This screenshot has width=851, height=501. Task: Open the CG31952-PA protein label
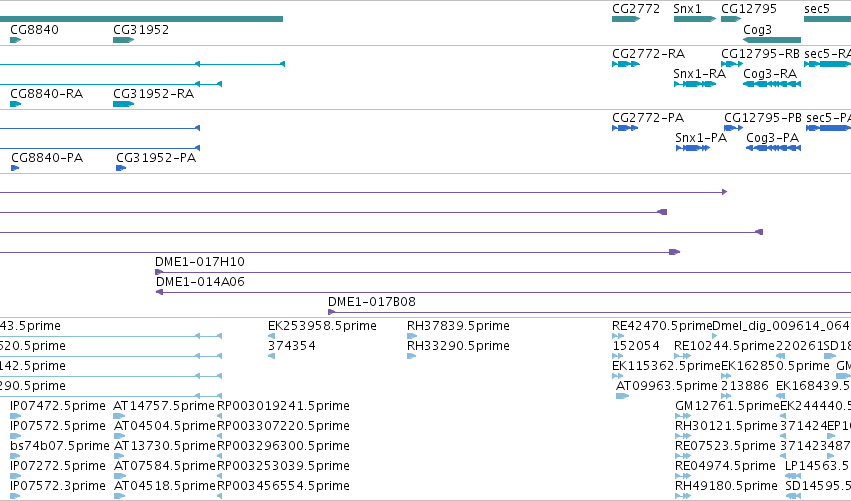click(156, 158)
